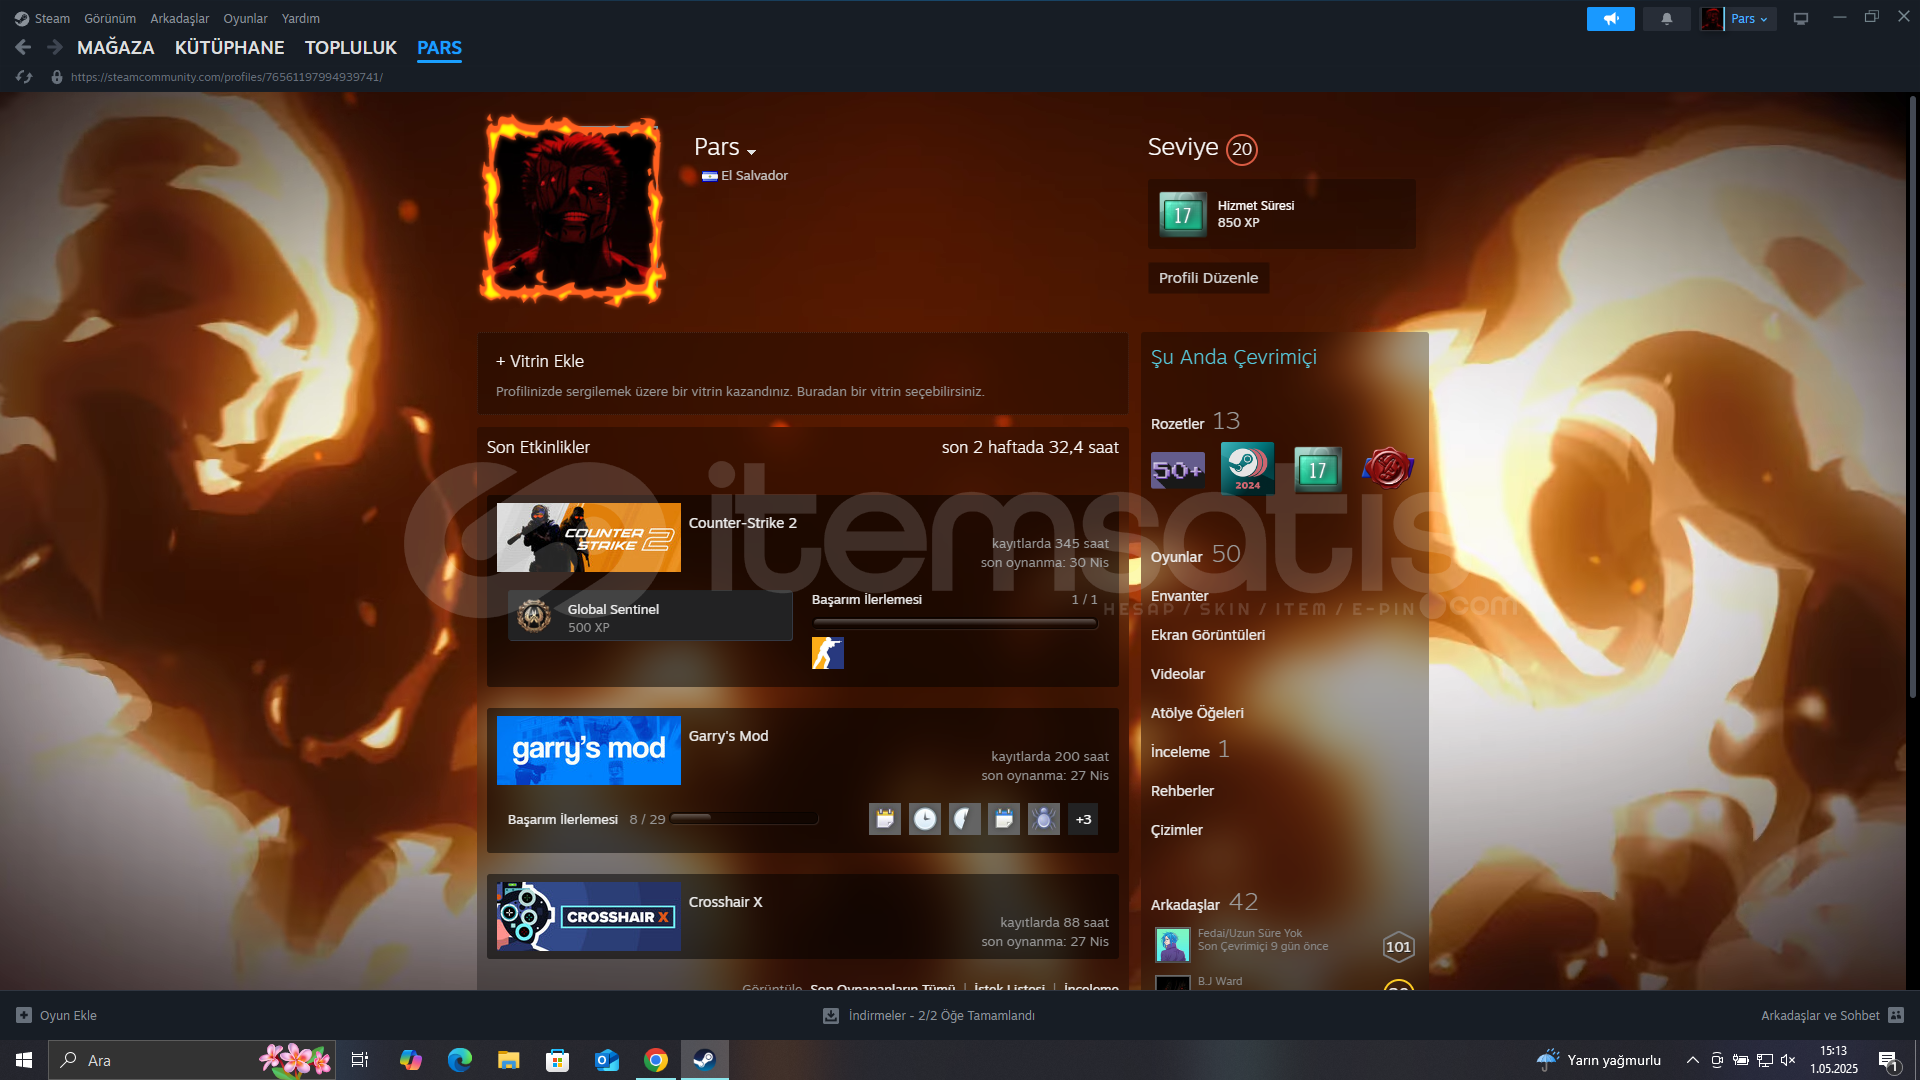Image resolution: width=1920 pixels, height=1080 pixels.
Task: Click the +3 more achievements box
Action: tap(1083, 819)
